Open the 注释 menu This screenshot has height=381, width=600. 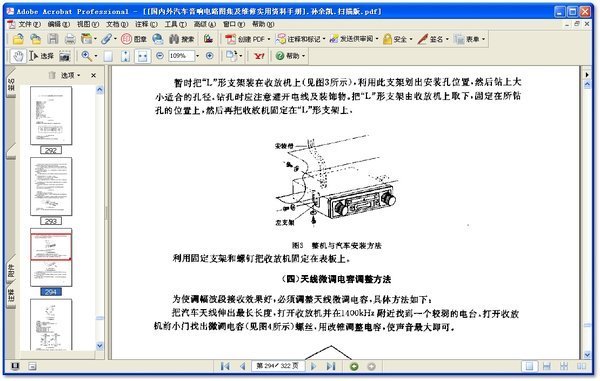pyautogui.click(x=146, y=24)
